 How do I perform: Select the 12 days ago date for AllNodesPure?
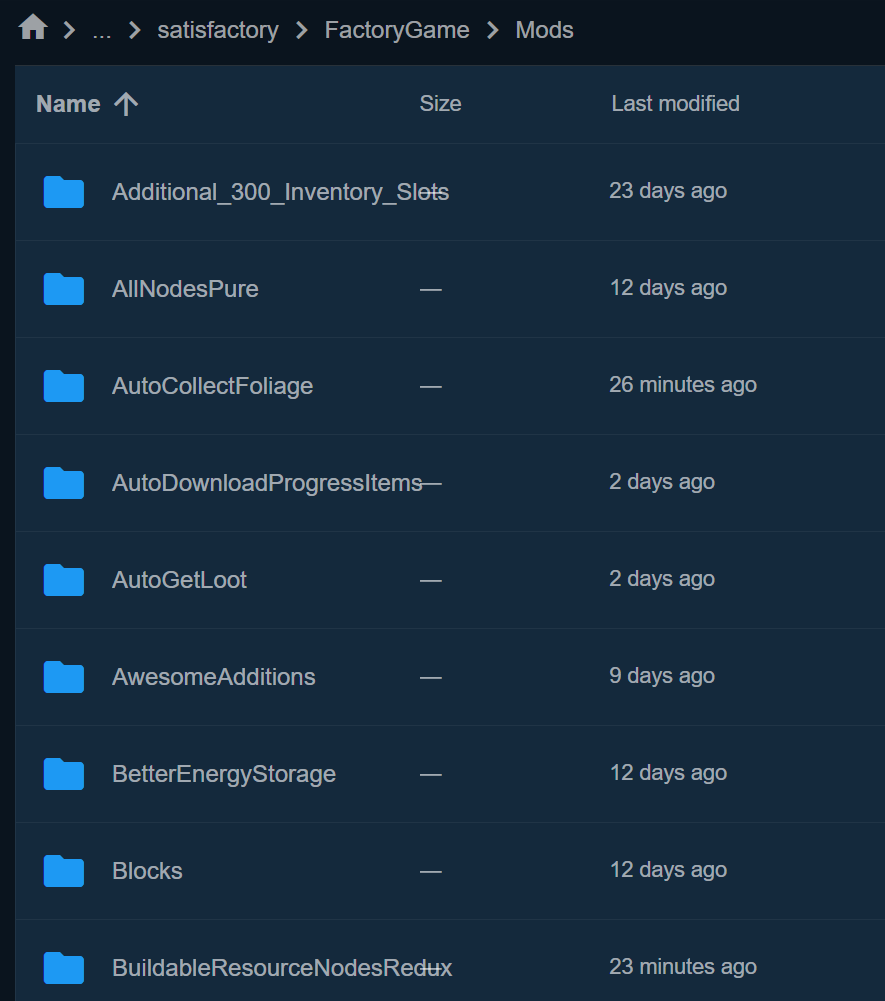click(x=668, y=288)
